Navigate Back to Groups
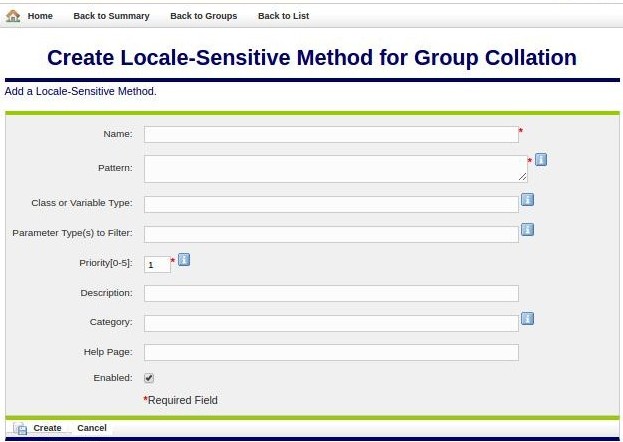Screen dimensions: 623x442 click(x=203, y=16)
